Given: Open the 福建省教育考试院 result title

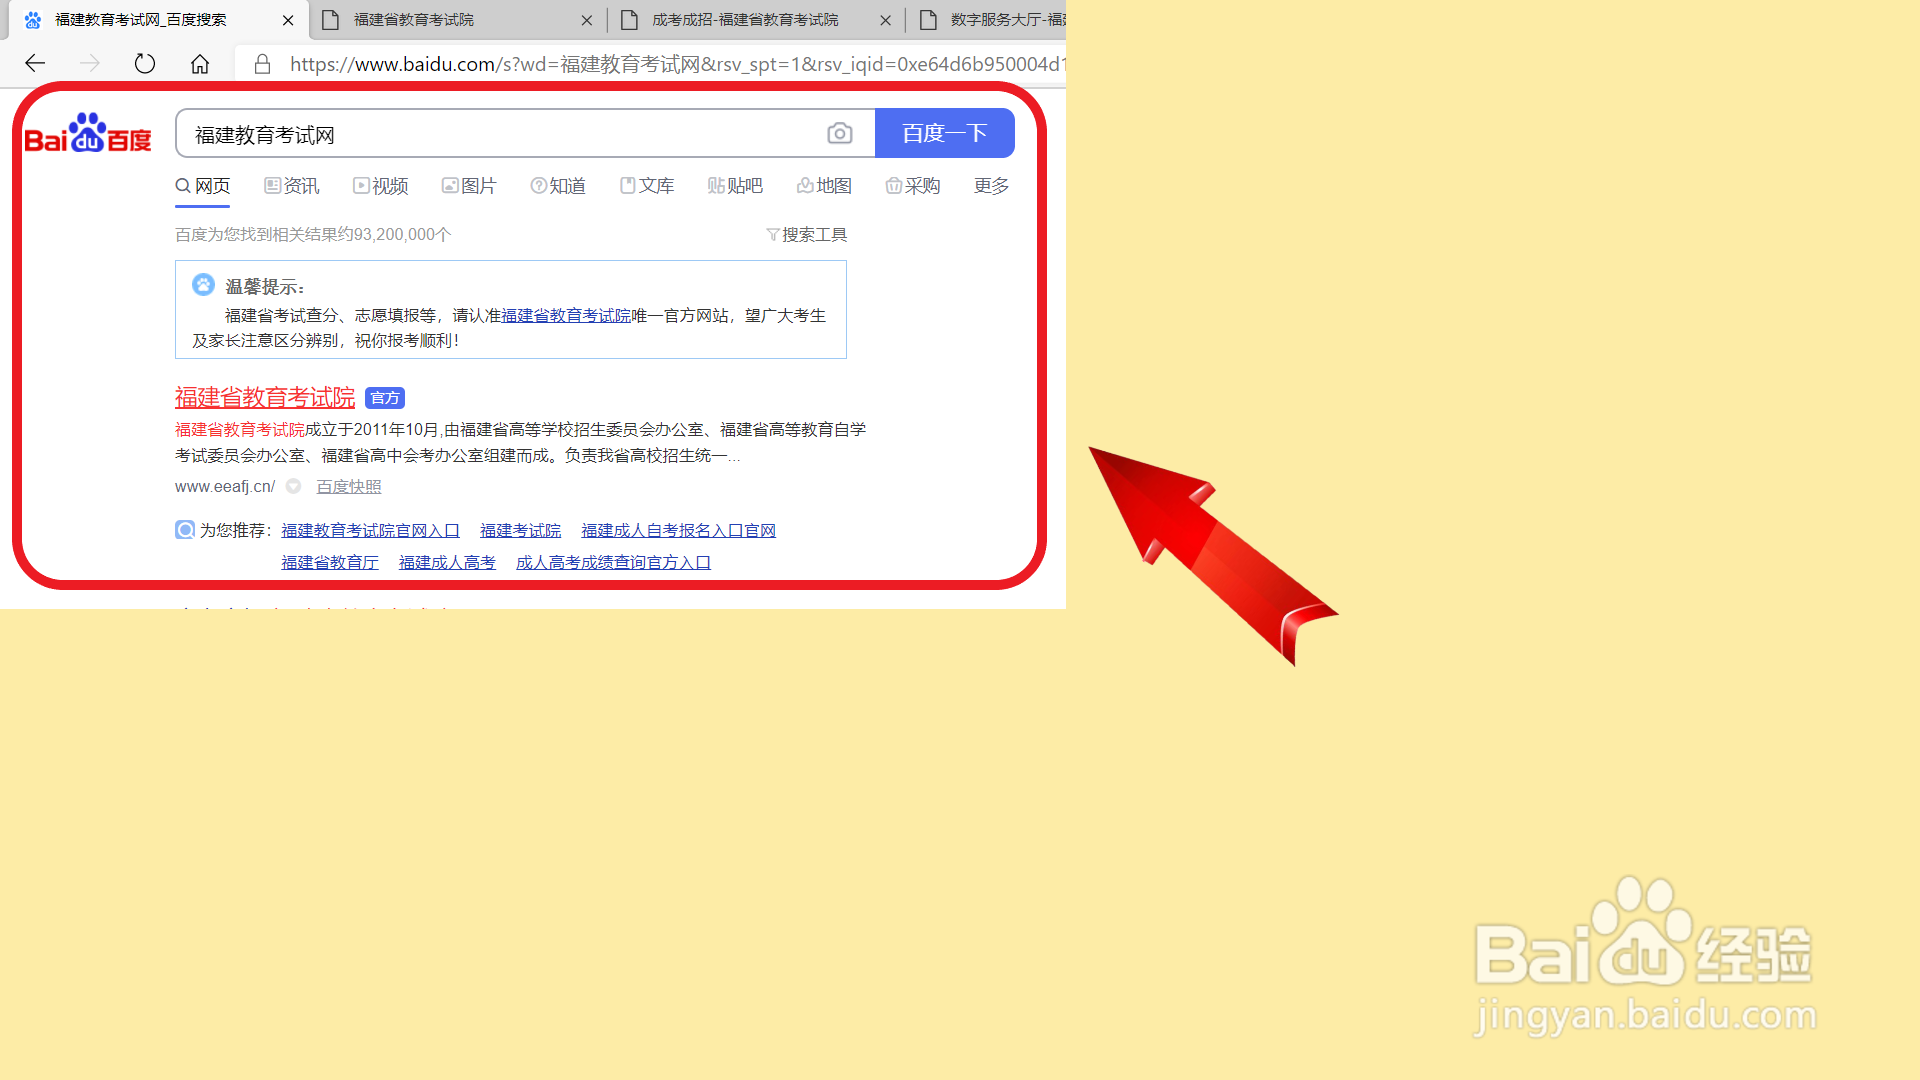Looking at the screenshot, I should coord(265,398).
